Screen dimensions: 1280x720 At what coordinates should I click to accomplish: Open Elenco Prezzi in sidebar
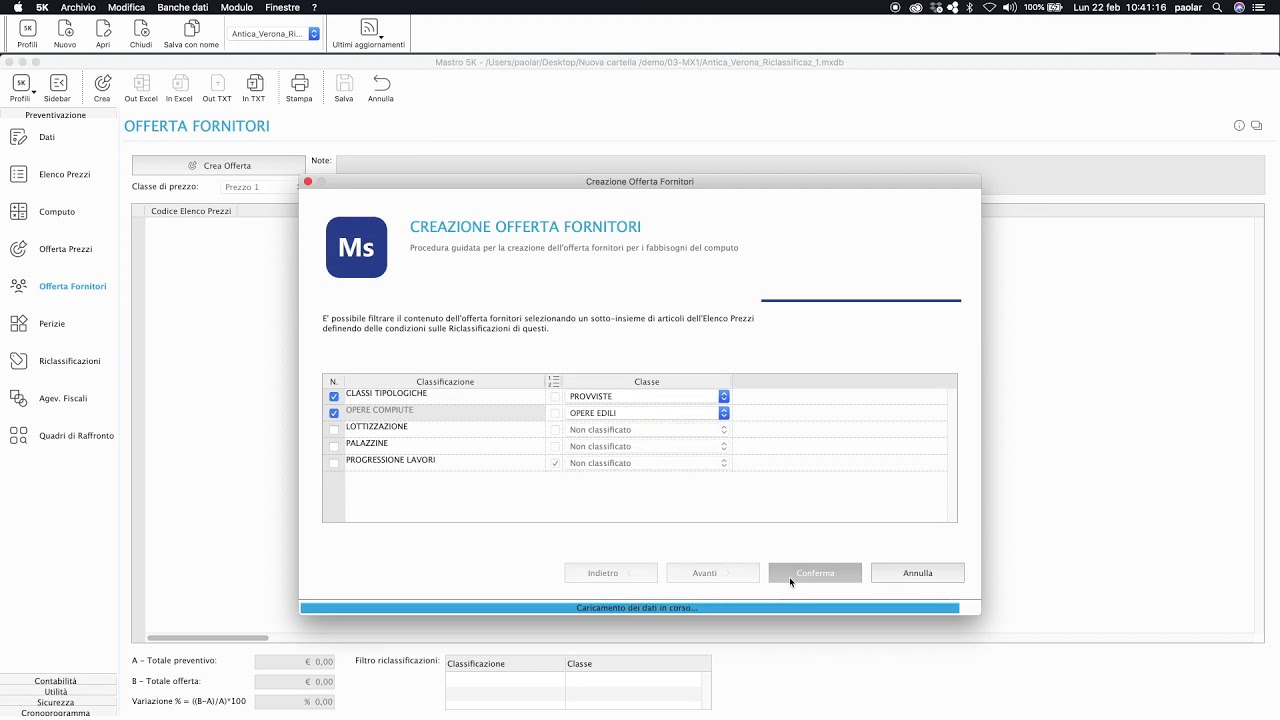(64, 174)
